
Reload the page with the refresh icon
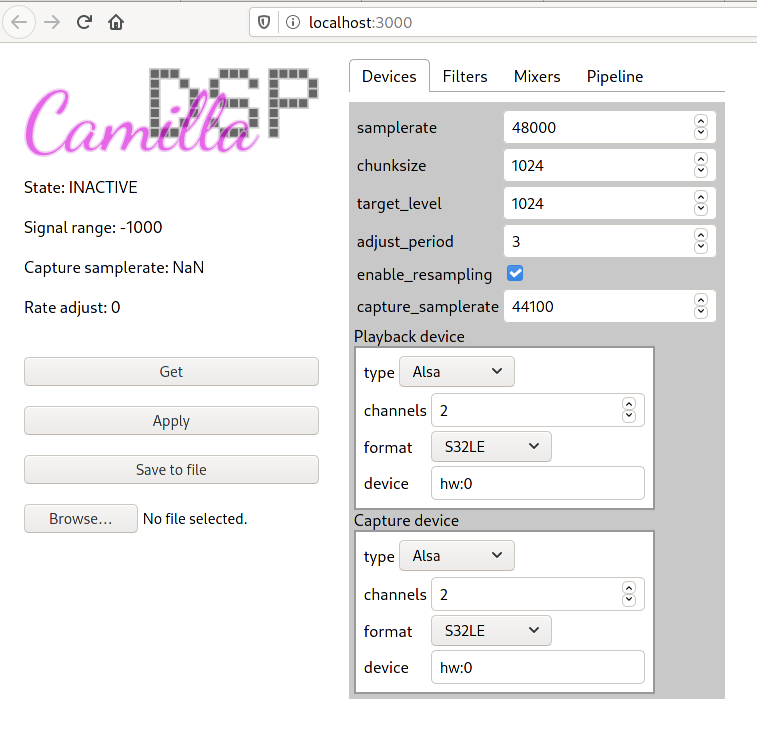84,22
